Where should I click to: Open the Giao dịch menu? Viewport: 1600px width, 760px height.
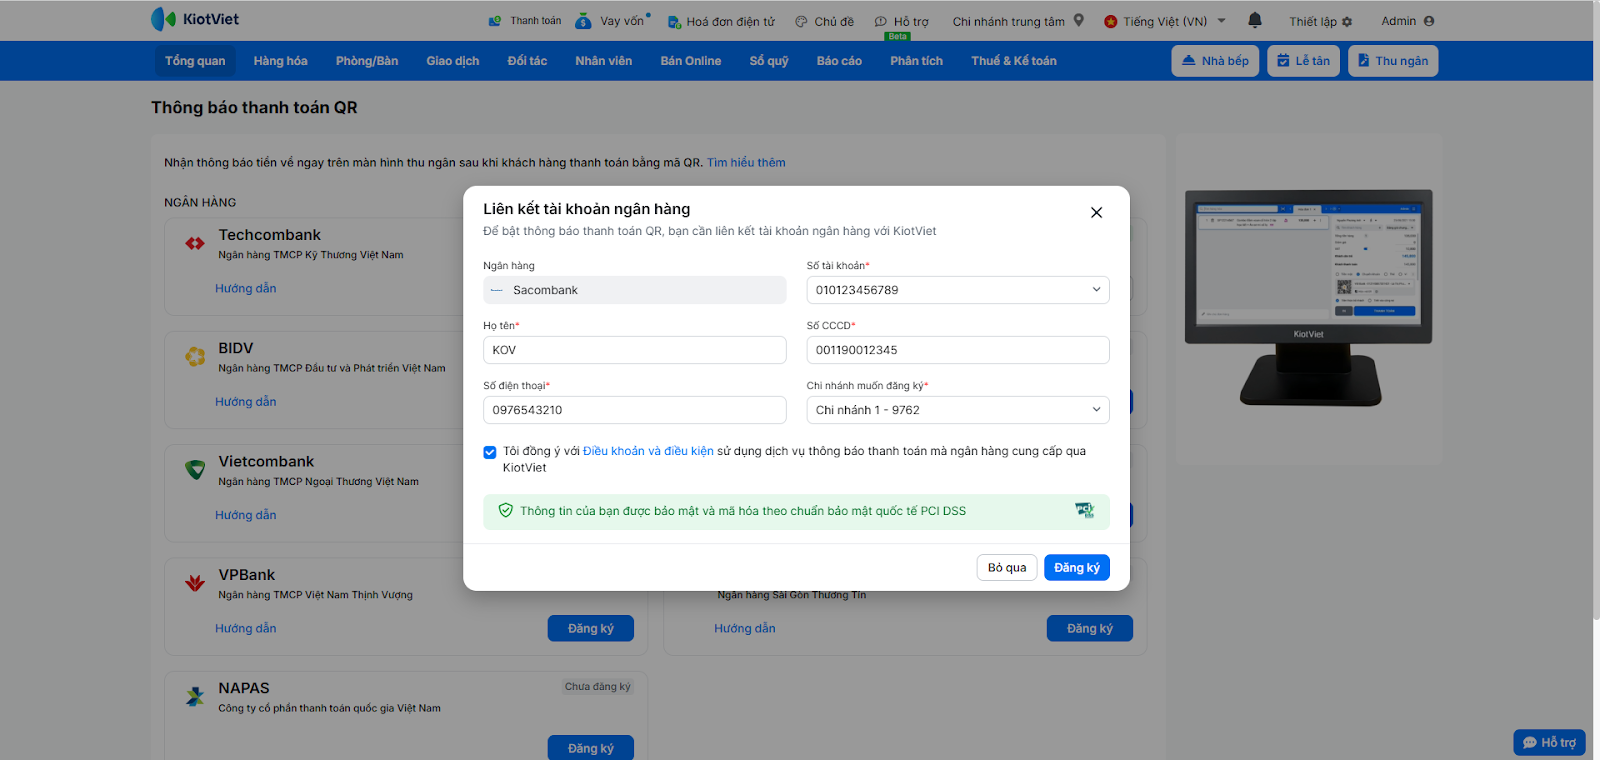[x=453, y=61]
